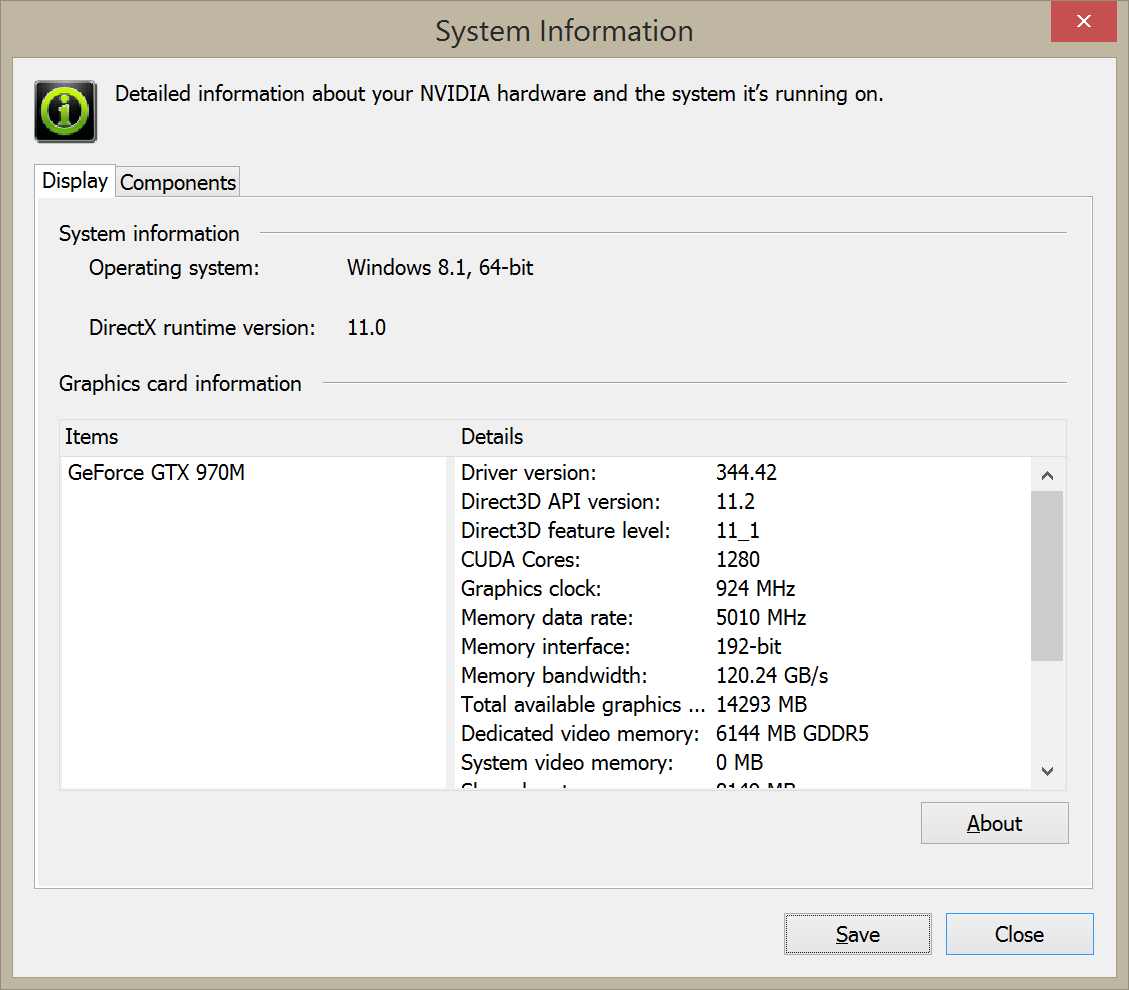Click the Graphics clock label
Screen dimensions: 1129x990
(x=531, y=588)
